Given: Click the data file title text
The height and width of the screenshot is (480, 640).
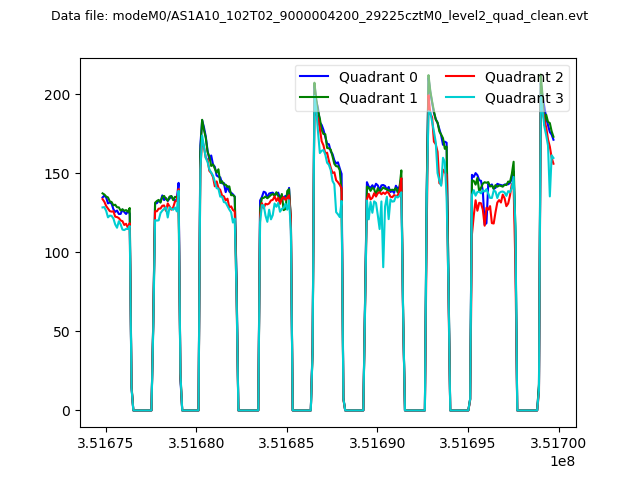Looking at the screenshot, I should click(x=319, y=16).
